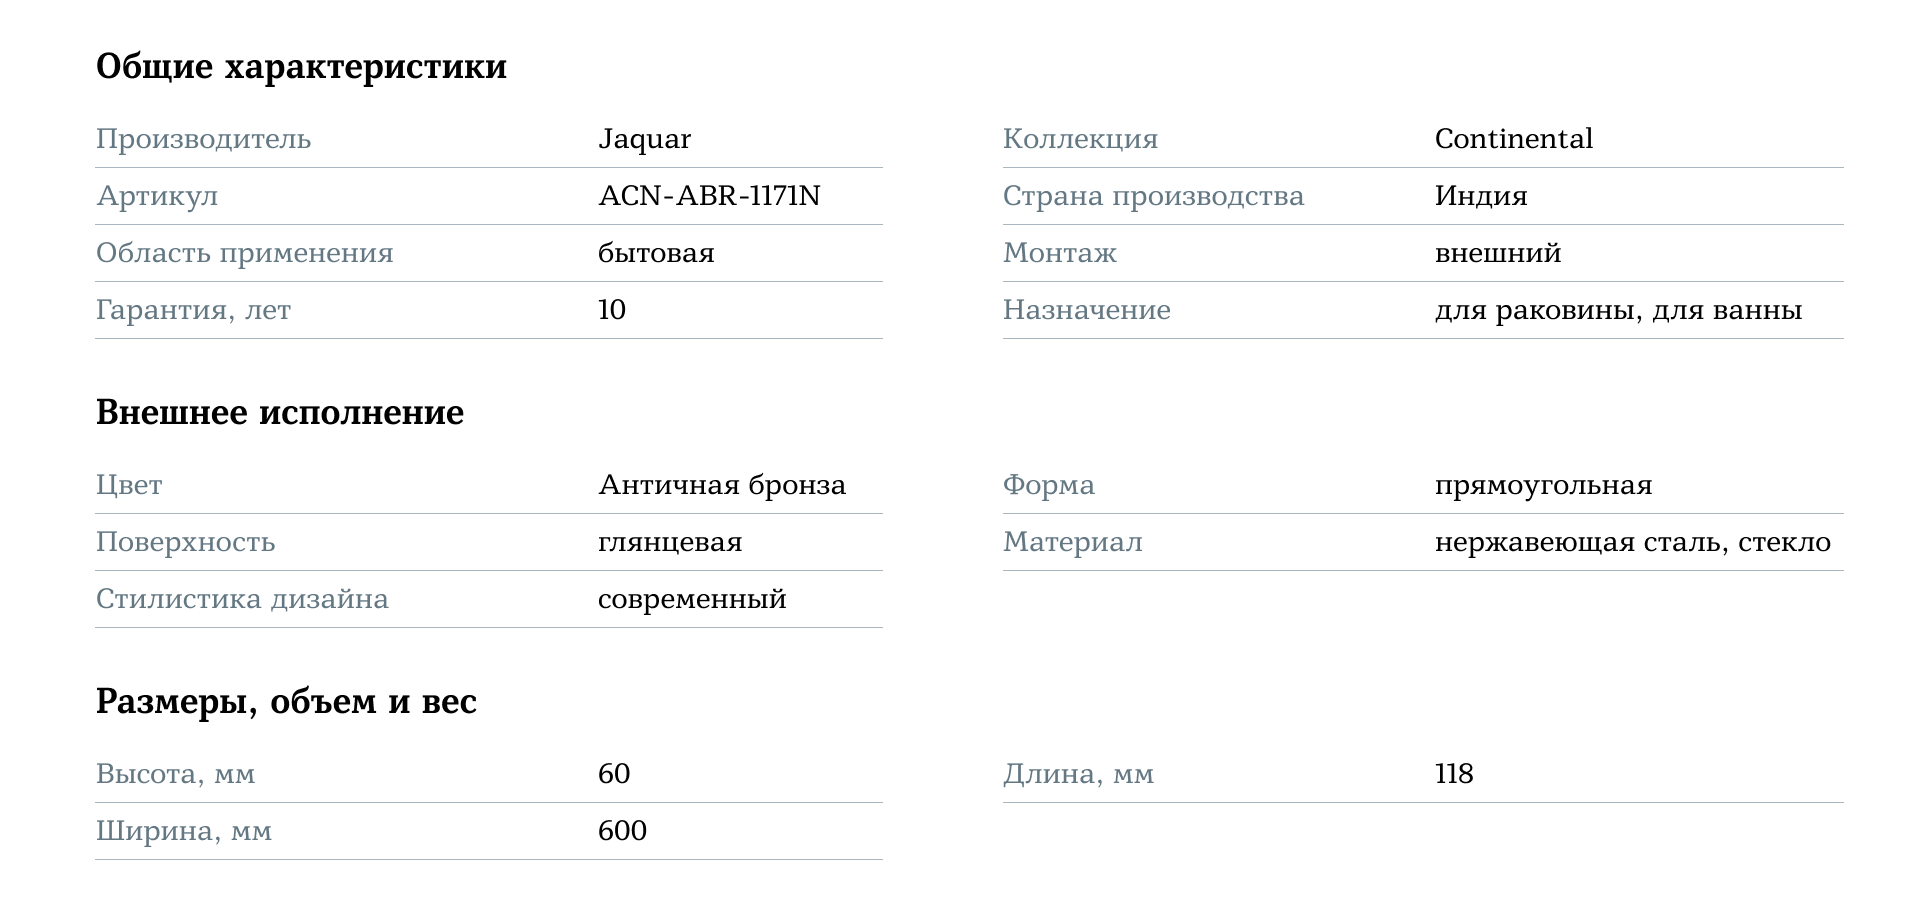Image resolution: width=1920 pixels, height=903 pixels.
Task: Click the "Страна производства" label
Action: coord(1153,196)
